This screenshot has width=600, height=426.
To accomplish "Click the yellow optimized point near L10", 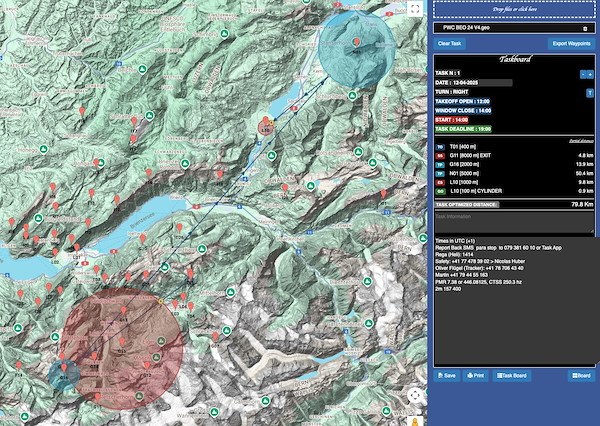I will [x=272, y=123].
